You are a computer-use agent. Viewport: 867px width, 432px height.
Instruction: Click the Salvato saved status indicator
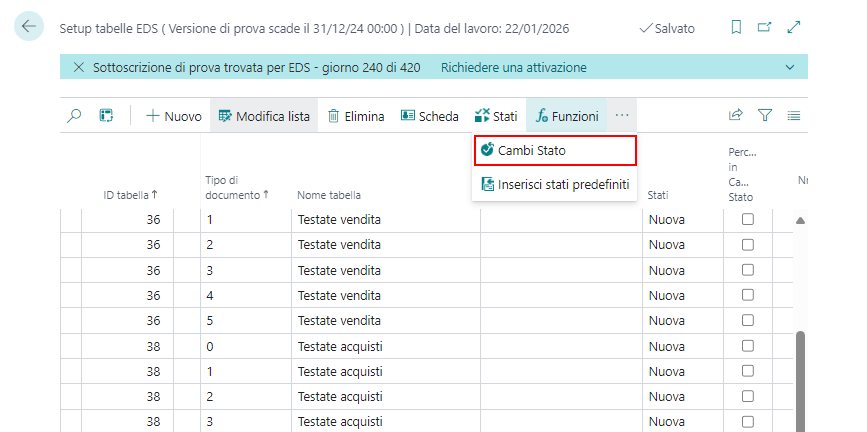point(667,28)
